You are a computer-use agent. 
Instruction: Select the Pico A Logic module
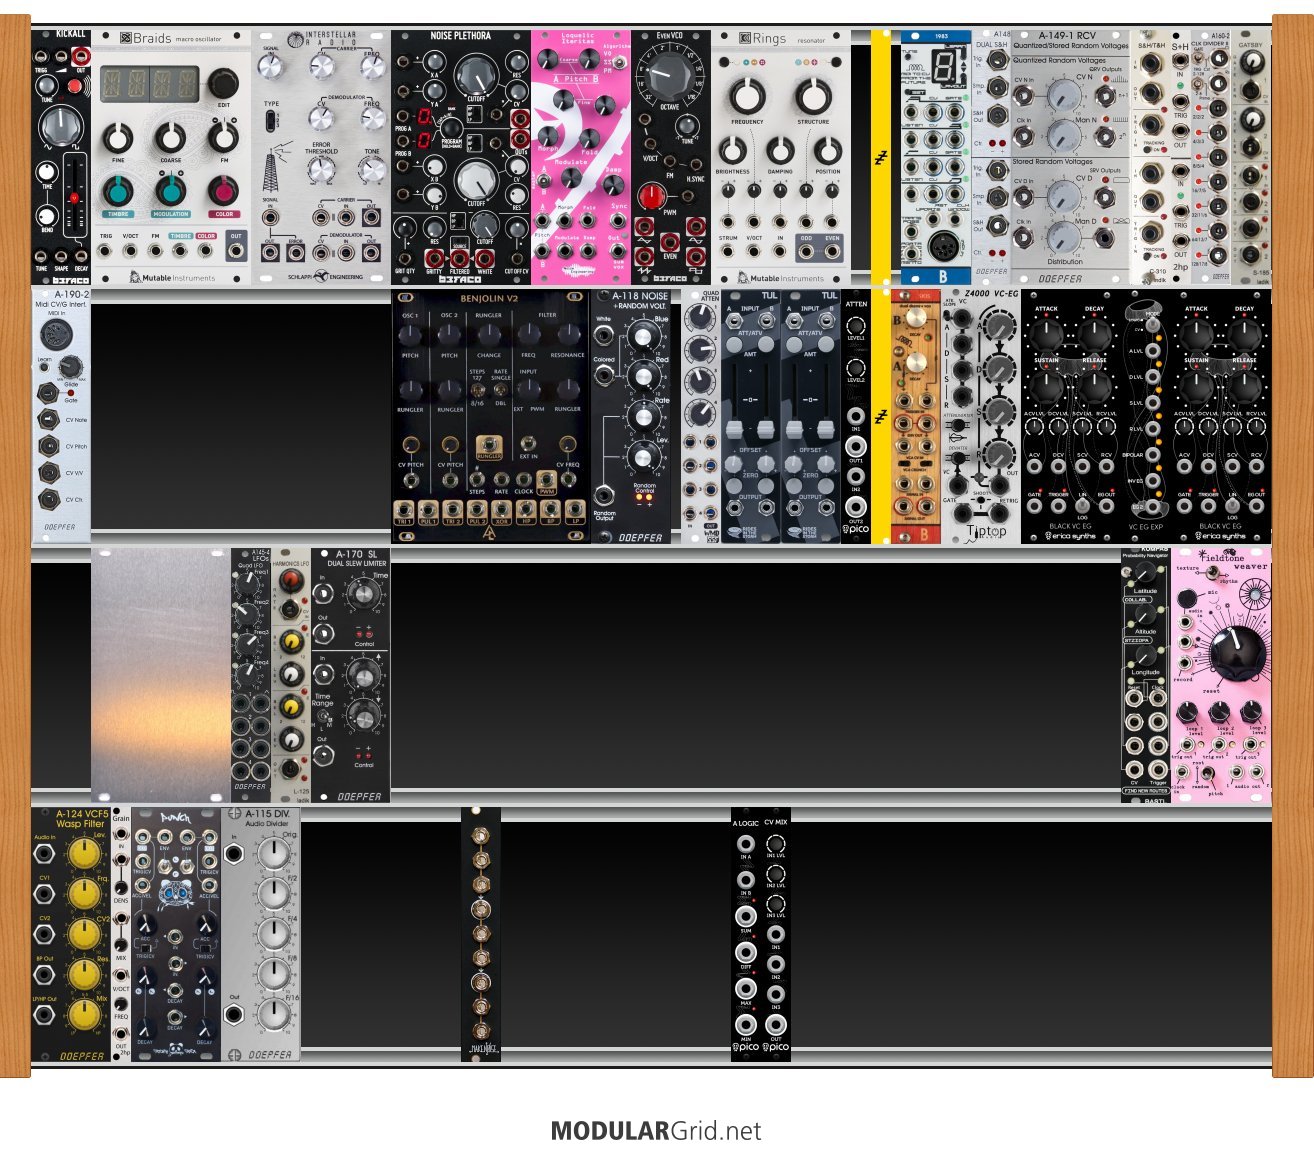(x=746, y=934)
